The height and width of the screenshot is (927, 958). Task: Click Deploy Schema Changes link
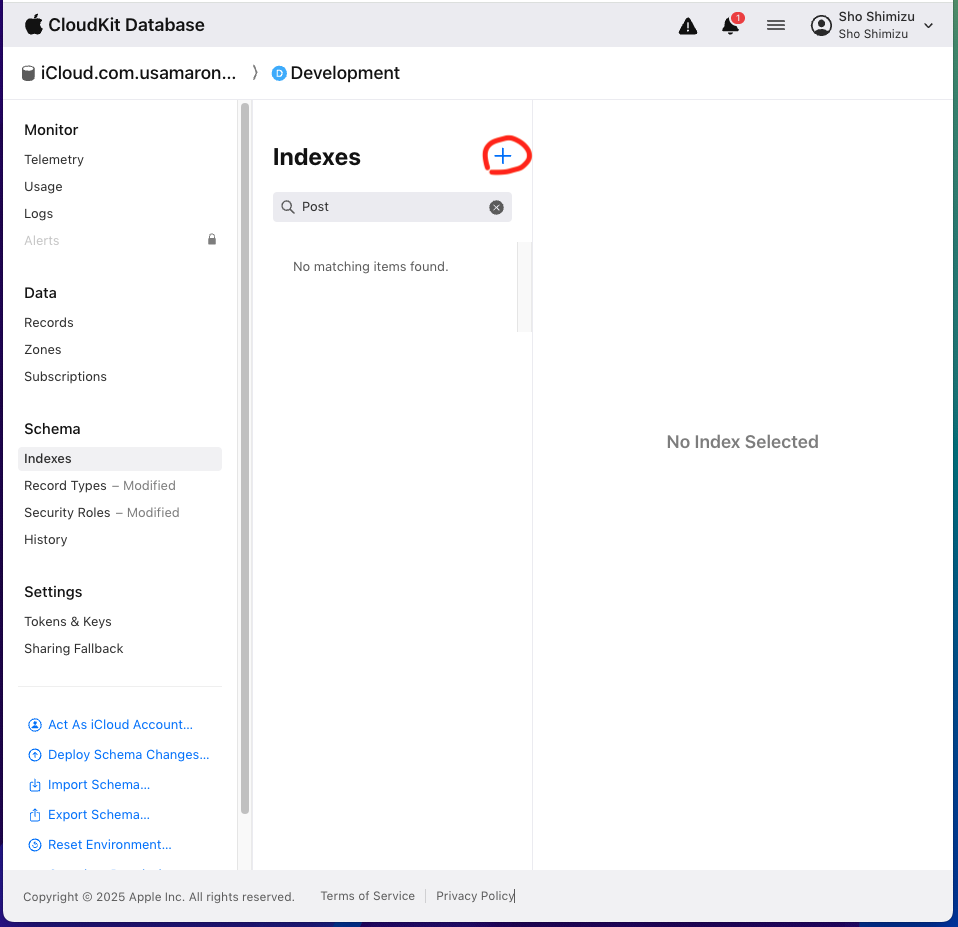click(128, 755)
